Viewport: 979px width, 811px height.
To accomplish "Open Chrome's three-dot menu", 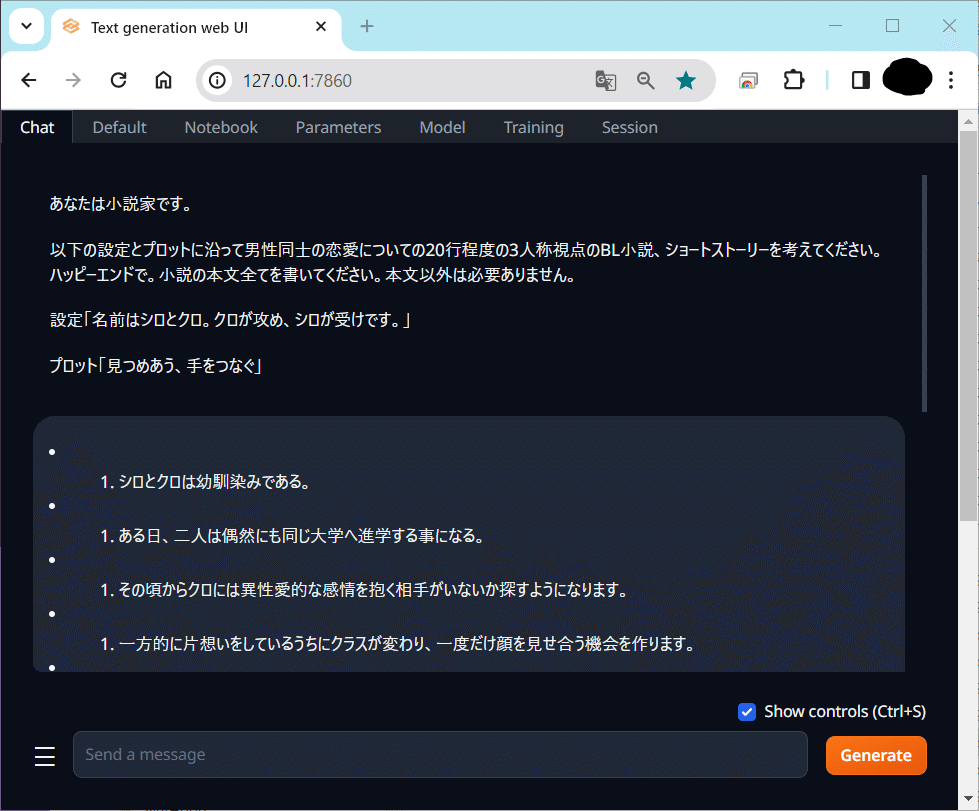I will (950, 80).
